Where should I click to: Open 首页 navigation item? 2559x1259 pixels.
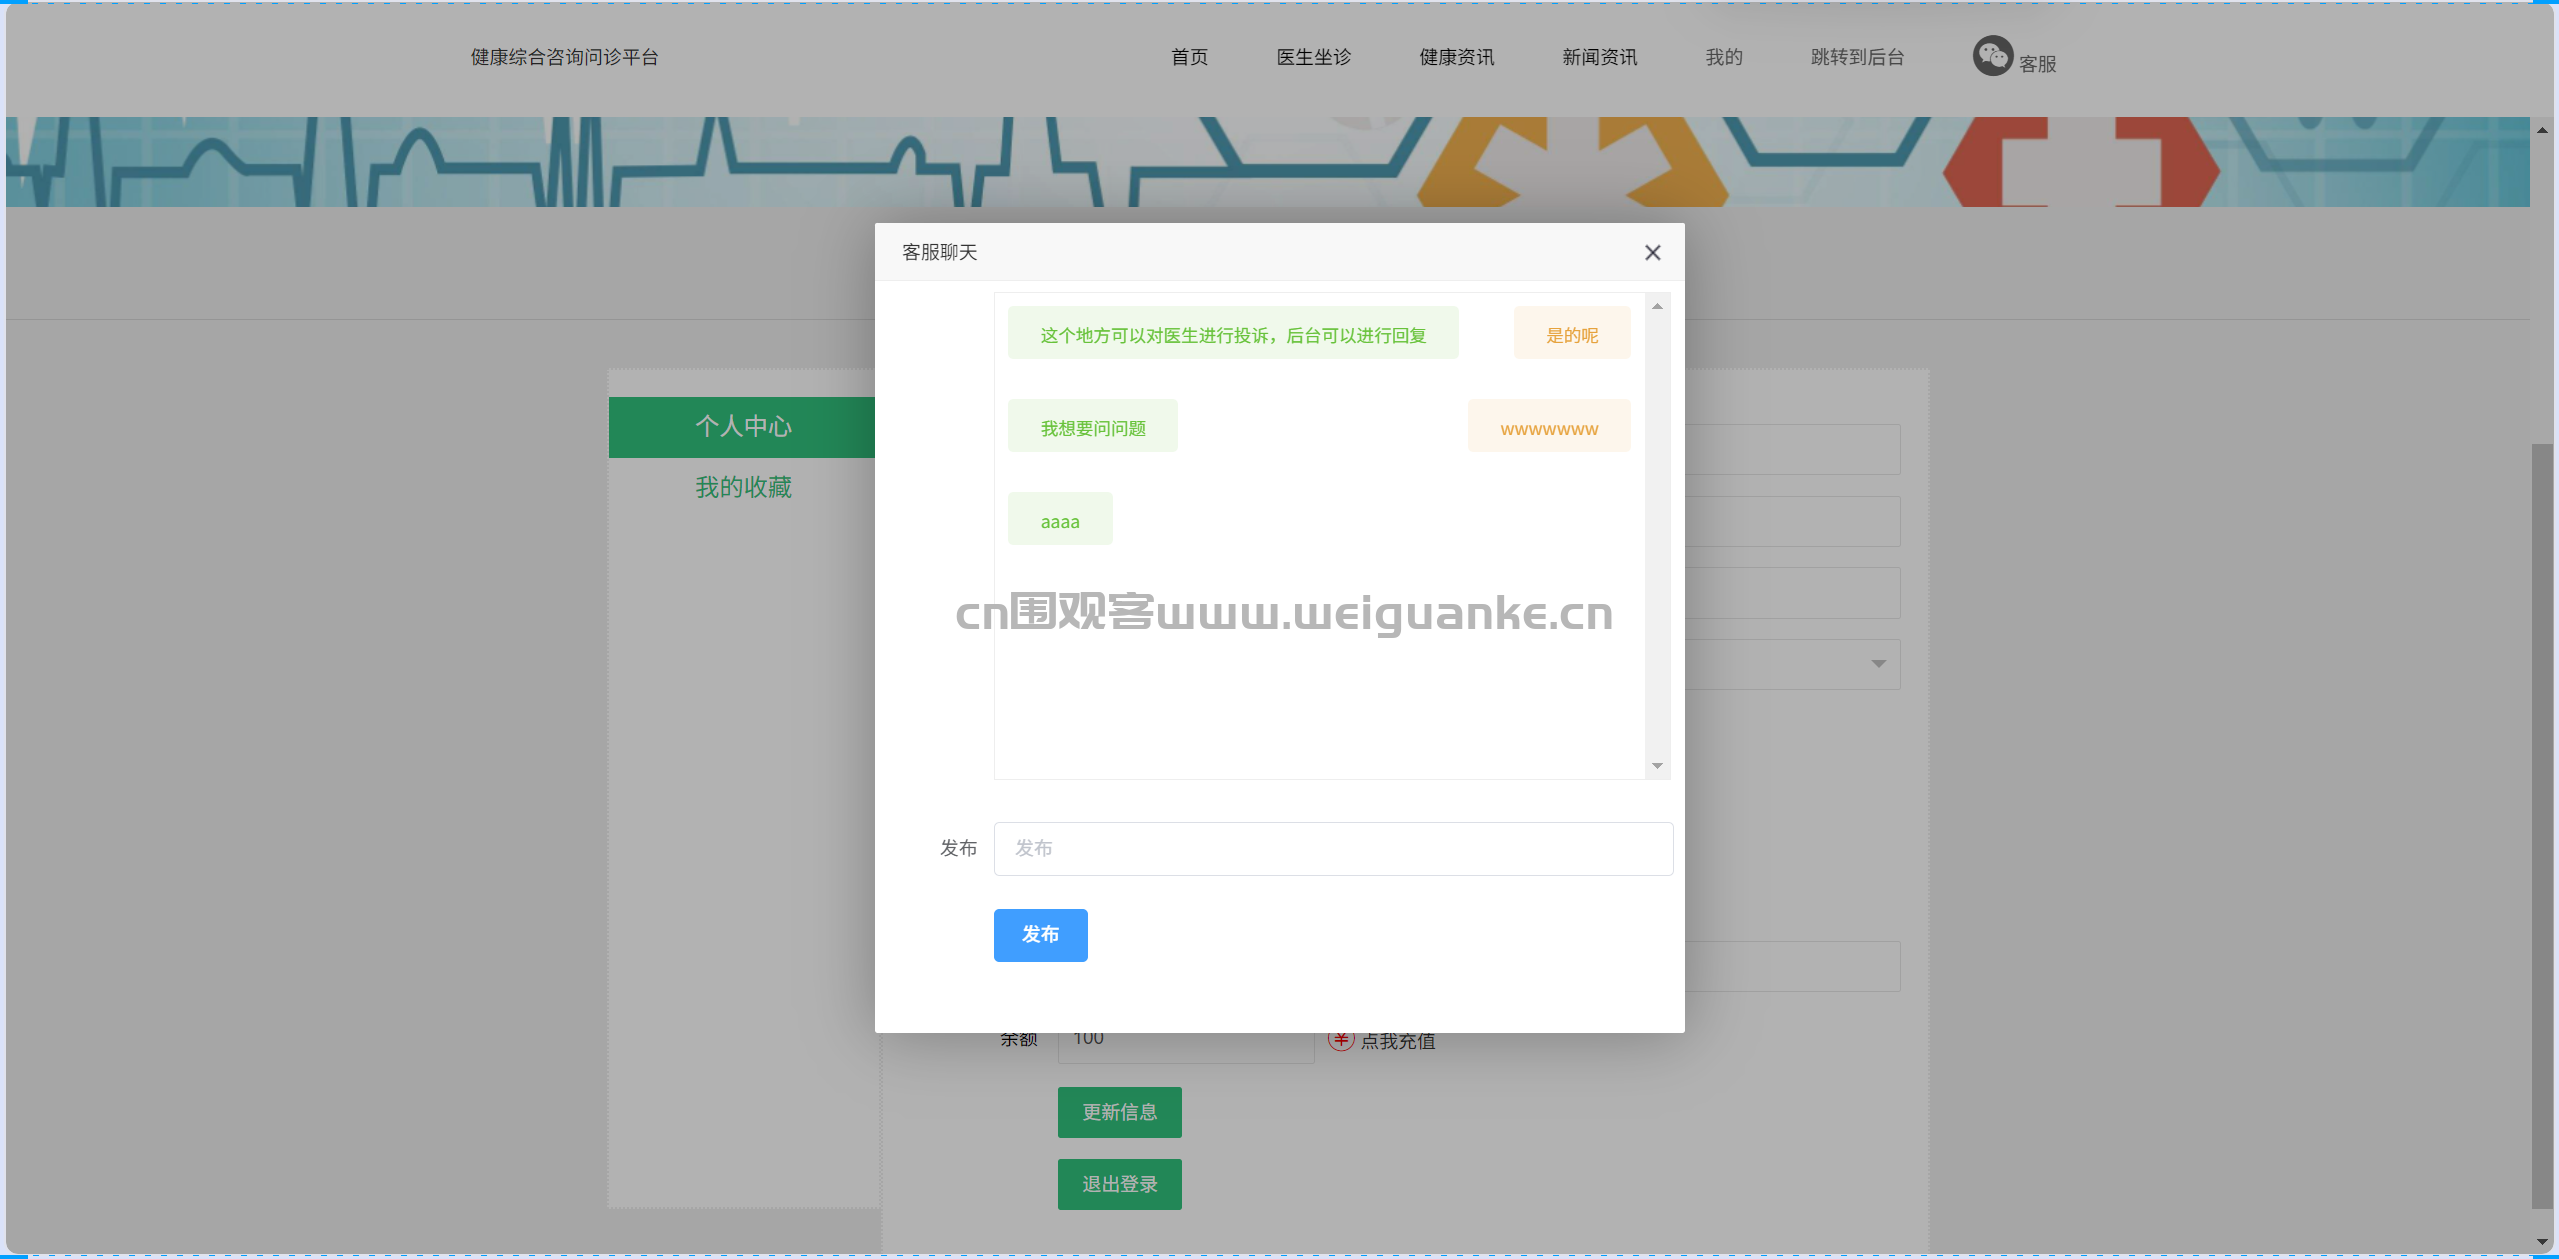(x=1189, y=57)
